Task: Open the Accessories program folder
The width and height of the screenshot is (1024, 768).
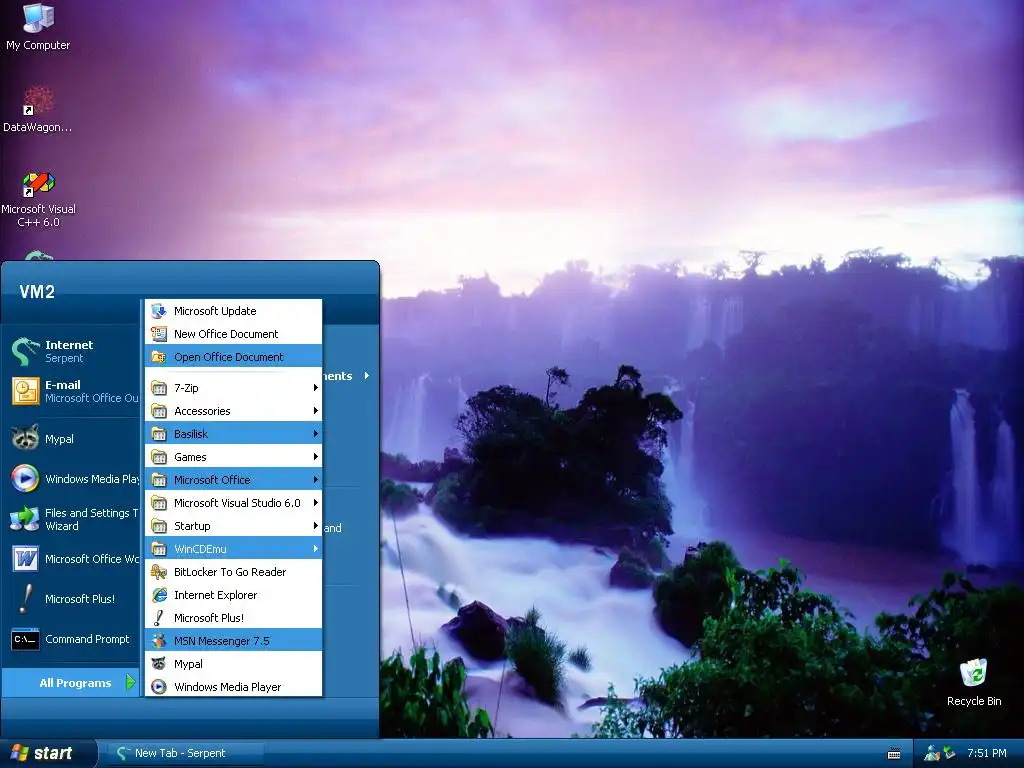Action: (x=233, y=411)
